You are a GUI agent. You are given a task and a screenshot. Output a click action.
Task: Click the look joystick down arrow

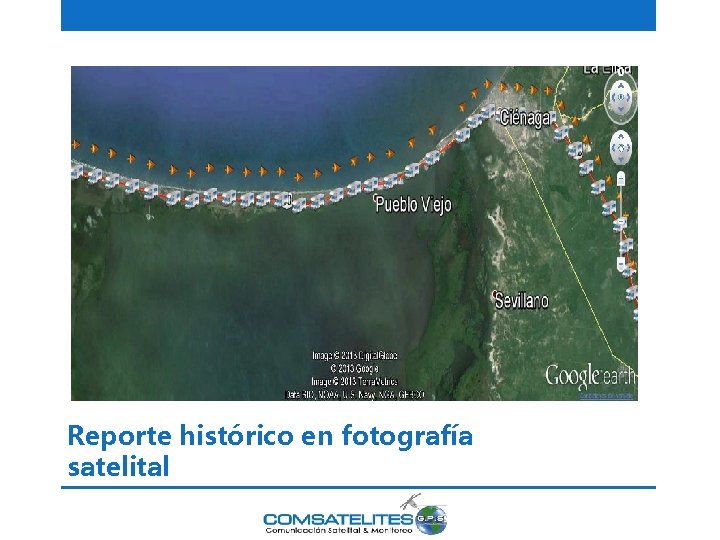tap(620, 109)
